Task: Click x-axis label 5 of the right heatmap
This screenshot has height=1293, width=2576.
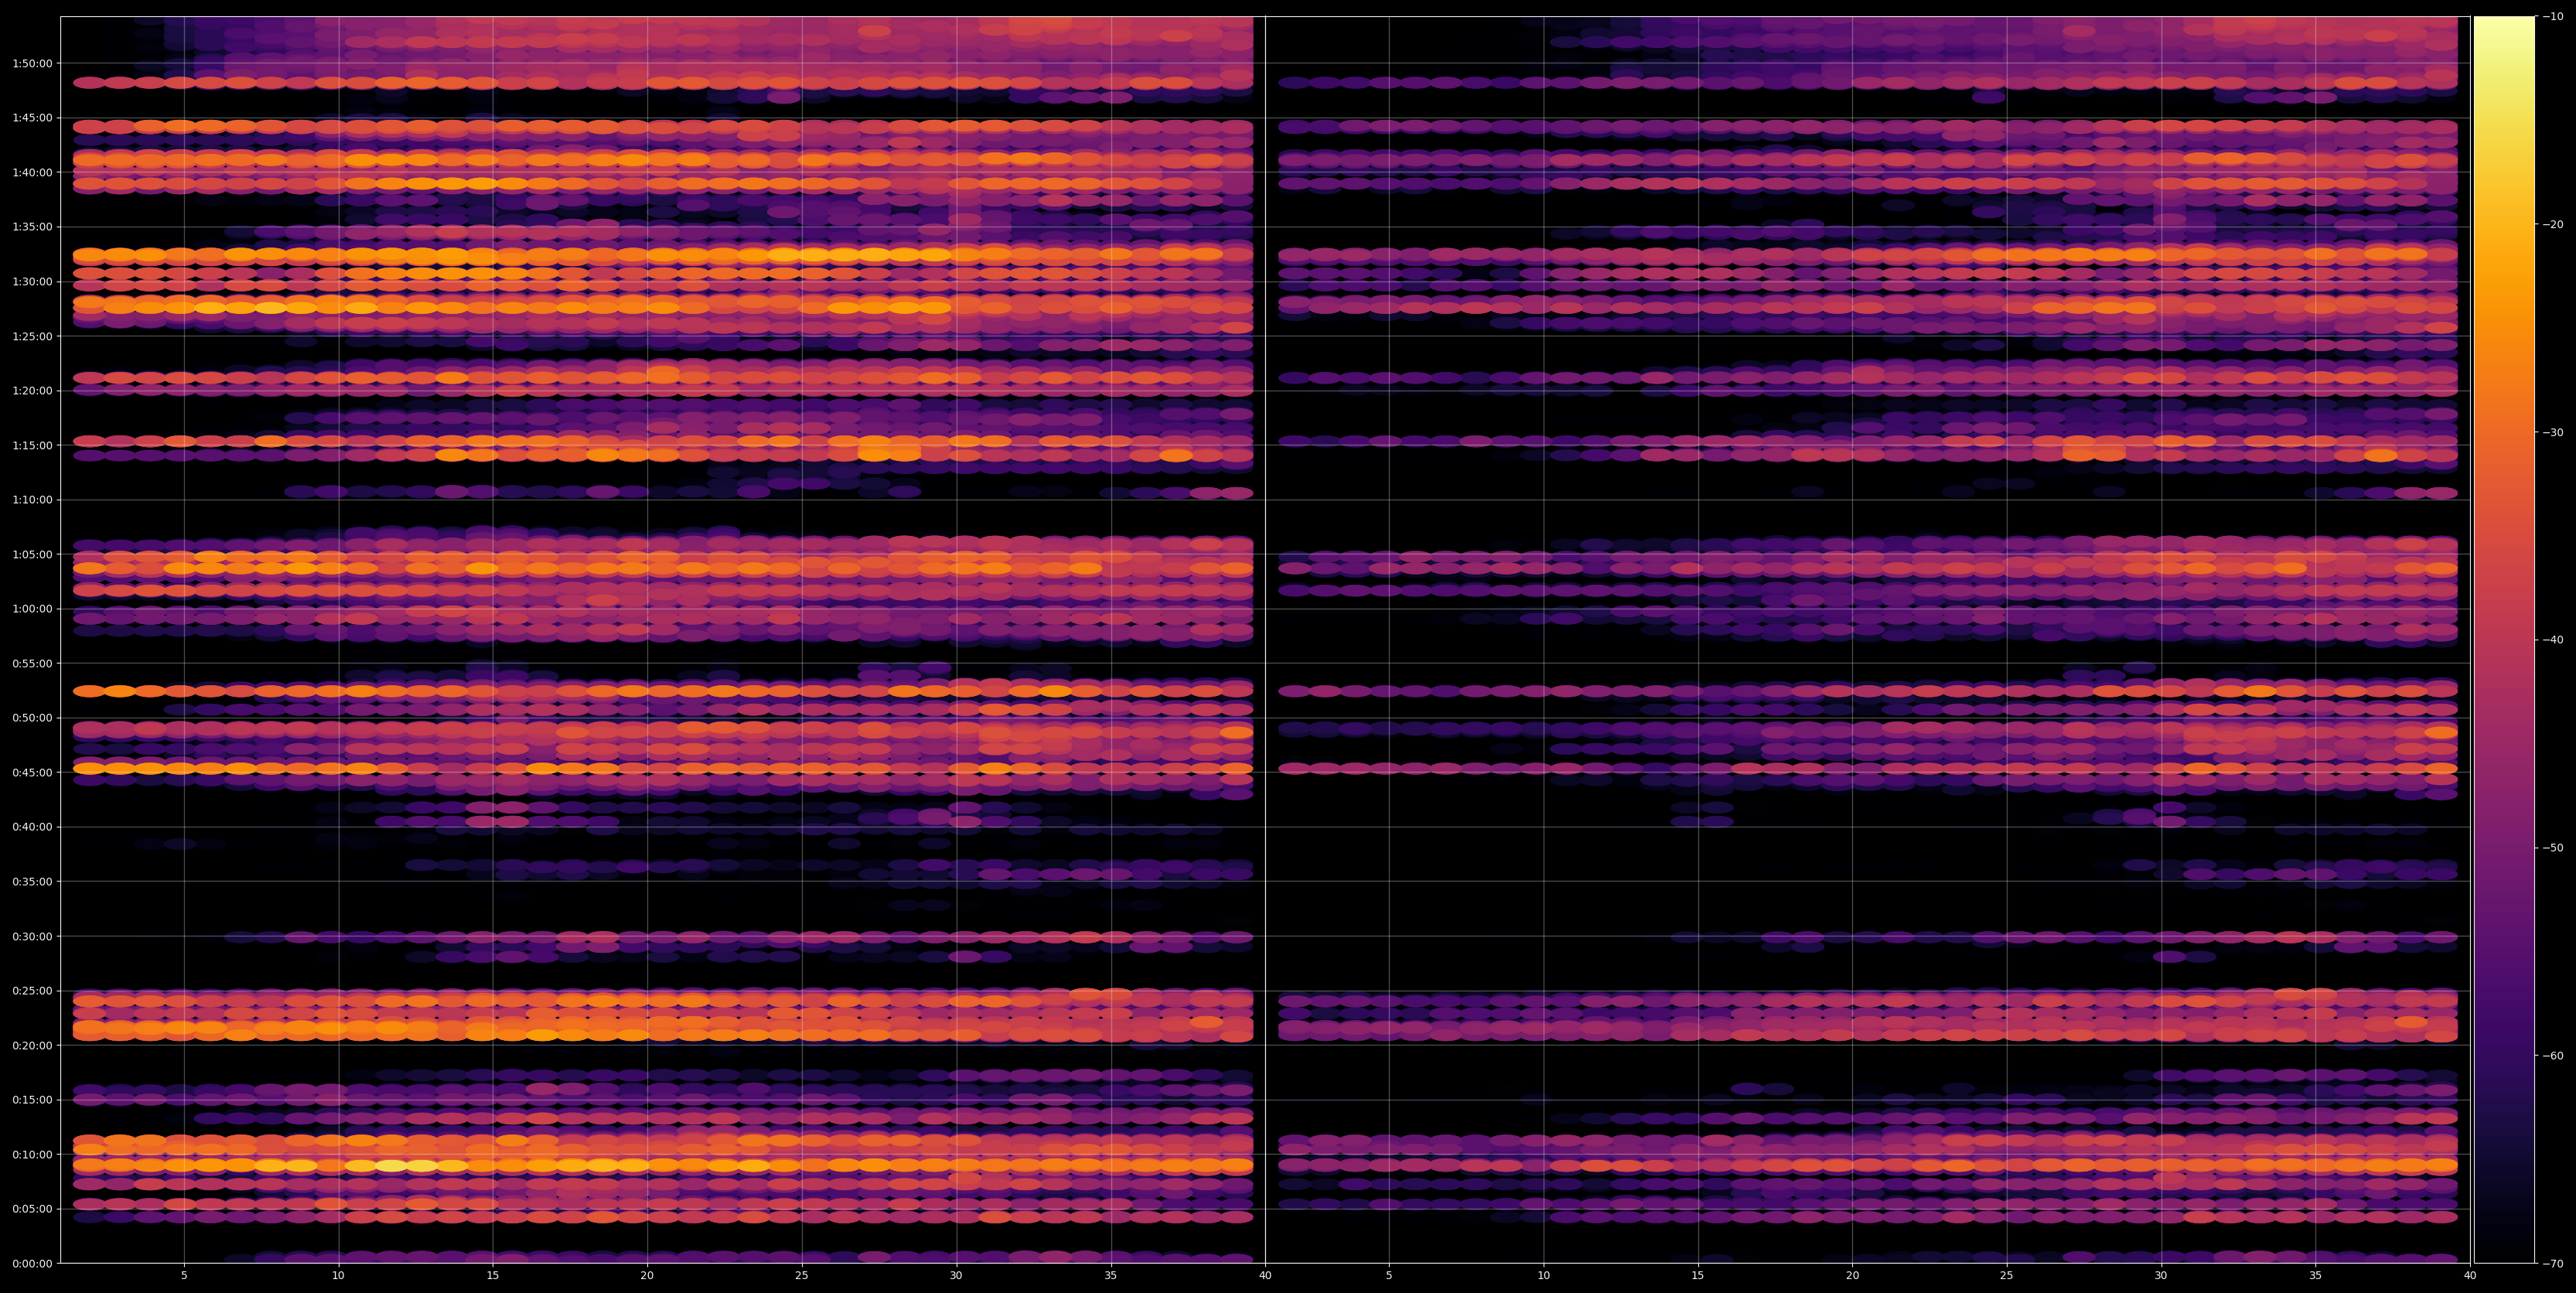Action: [1389, 1276]
